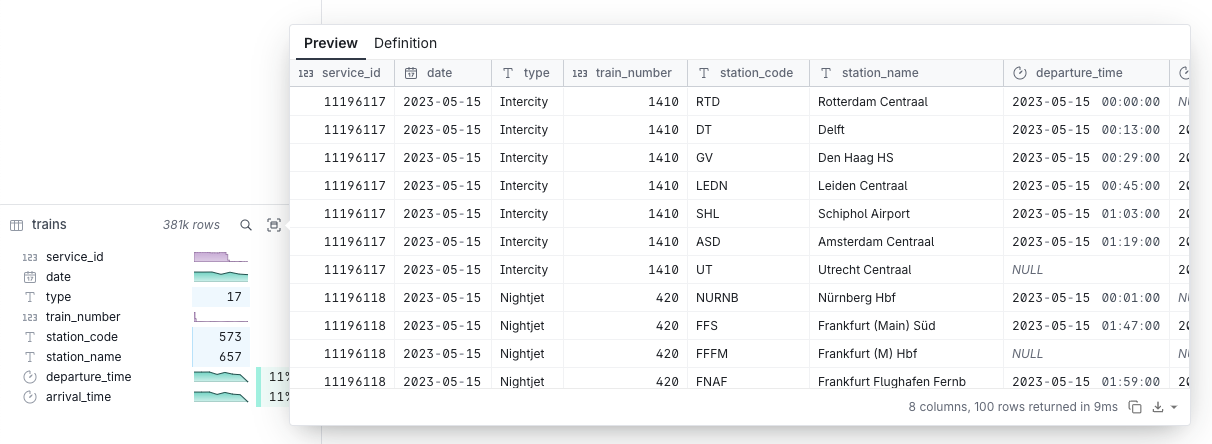Click the calendar icon in date column header

pyautogui.click(x=411, y=73)
